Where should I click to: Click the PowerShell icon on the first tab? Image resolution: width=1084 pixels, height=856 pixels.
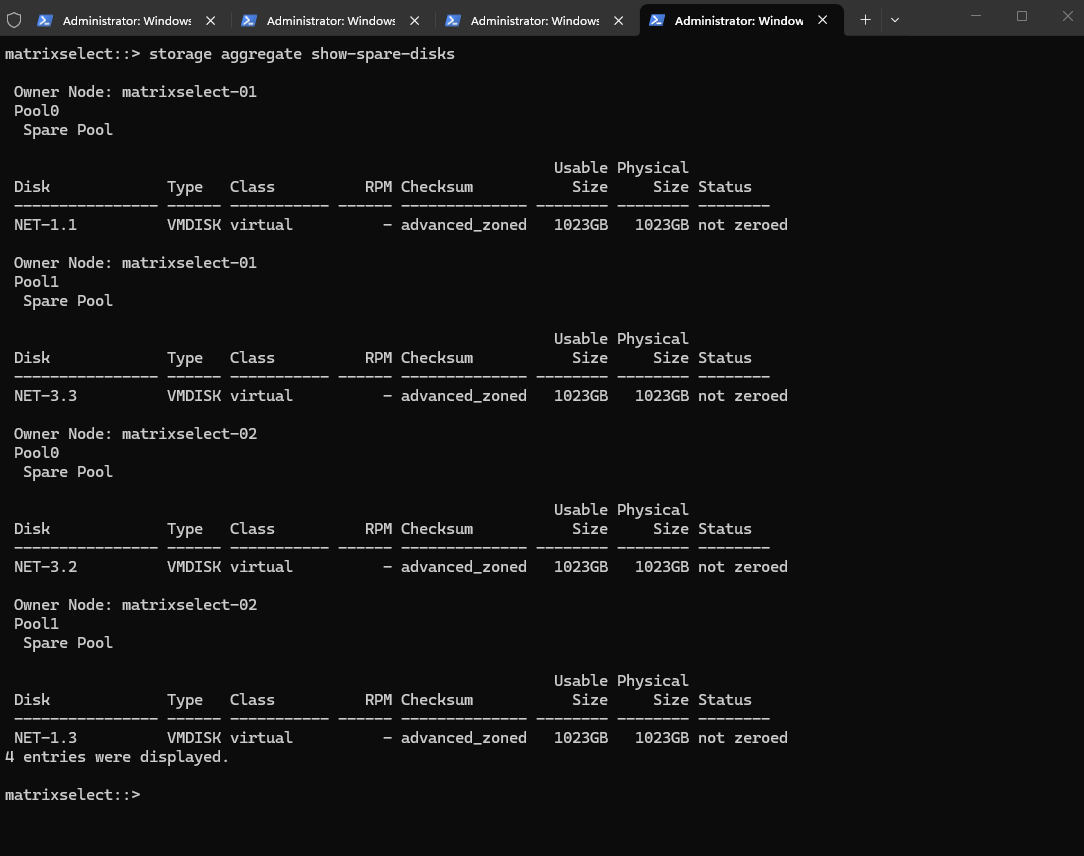[45, 20]
